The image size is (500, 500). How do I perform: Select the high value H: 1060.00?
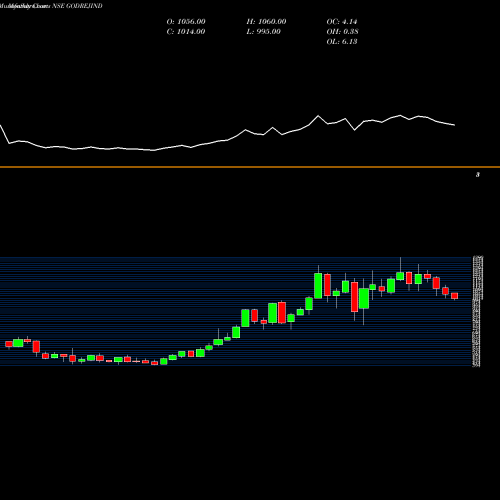266,22
